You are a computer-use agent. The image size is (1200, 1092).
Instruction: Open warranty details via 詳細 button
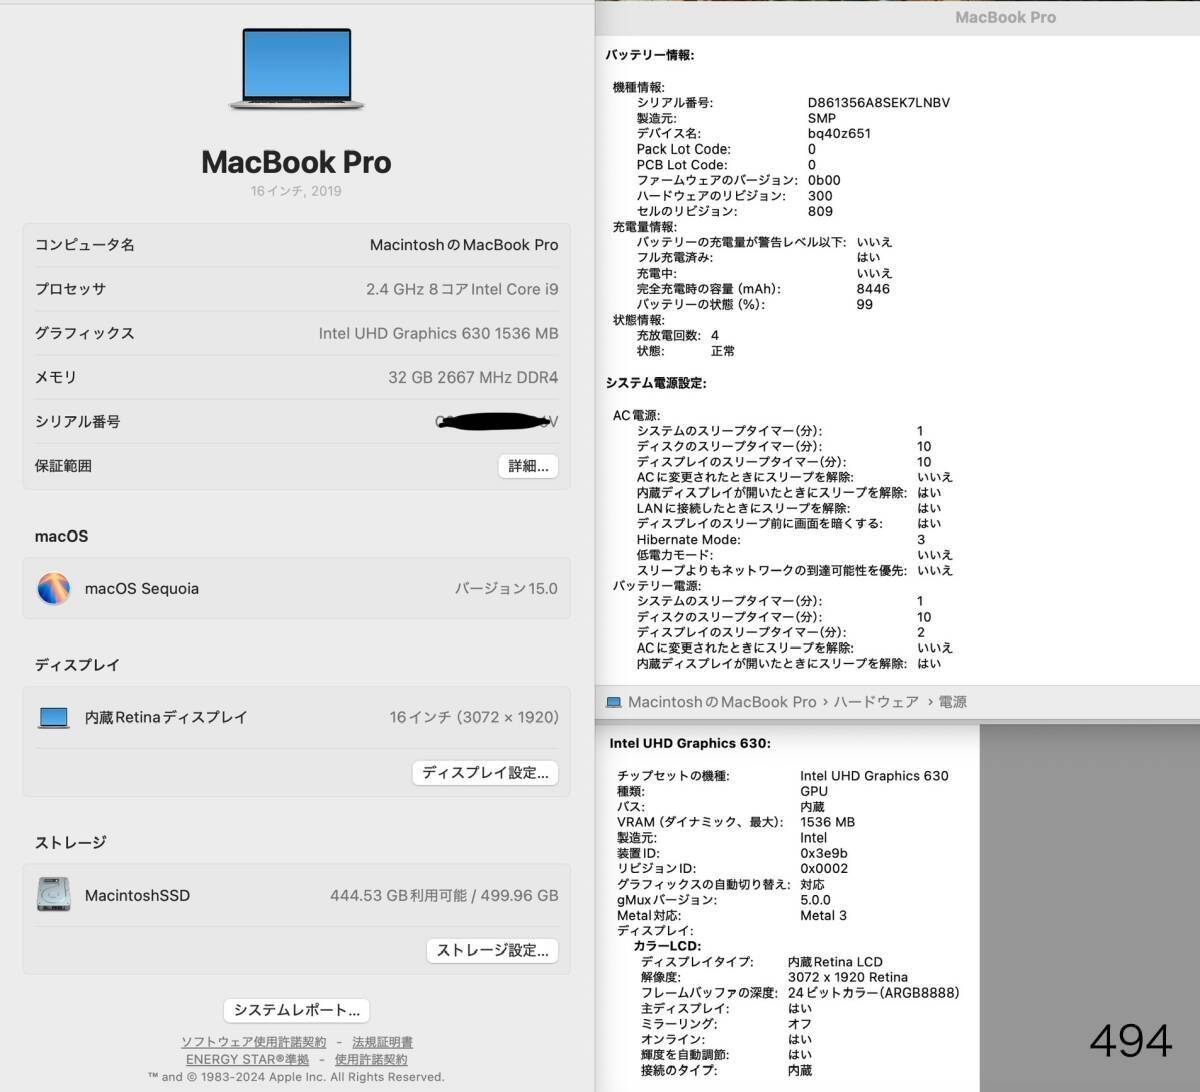coord(527,465)
